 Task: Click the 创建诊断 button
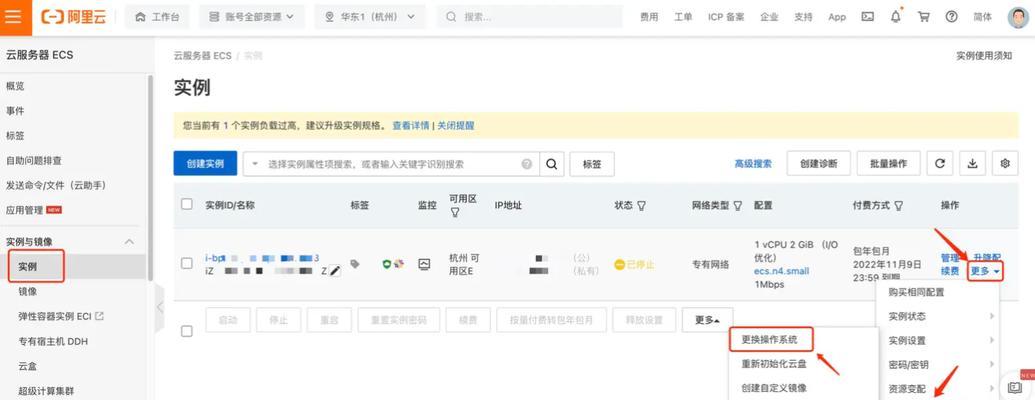tap(818, 164)
